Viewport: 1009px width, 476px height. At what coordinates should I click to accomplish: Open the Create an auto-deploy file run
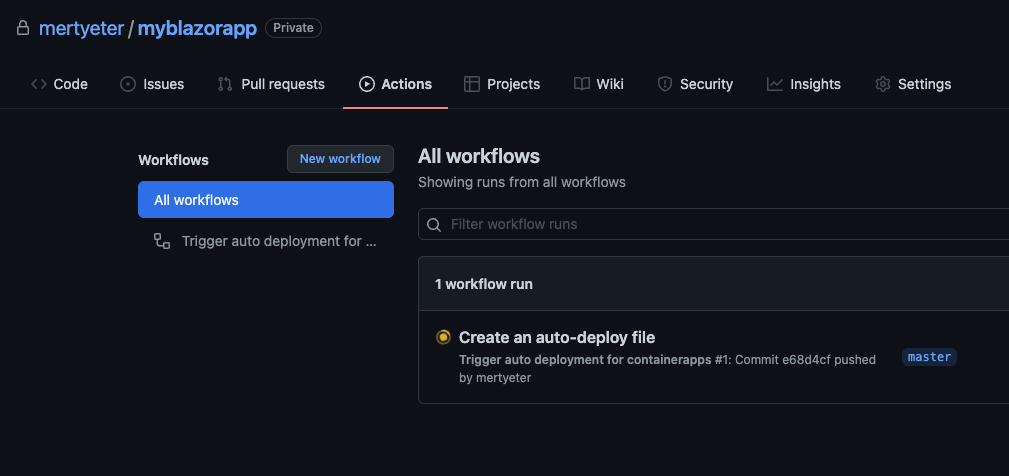(x=557, y=337)
